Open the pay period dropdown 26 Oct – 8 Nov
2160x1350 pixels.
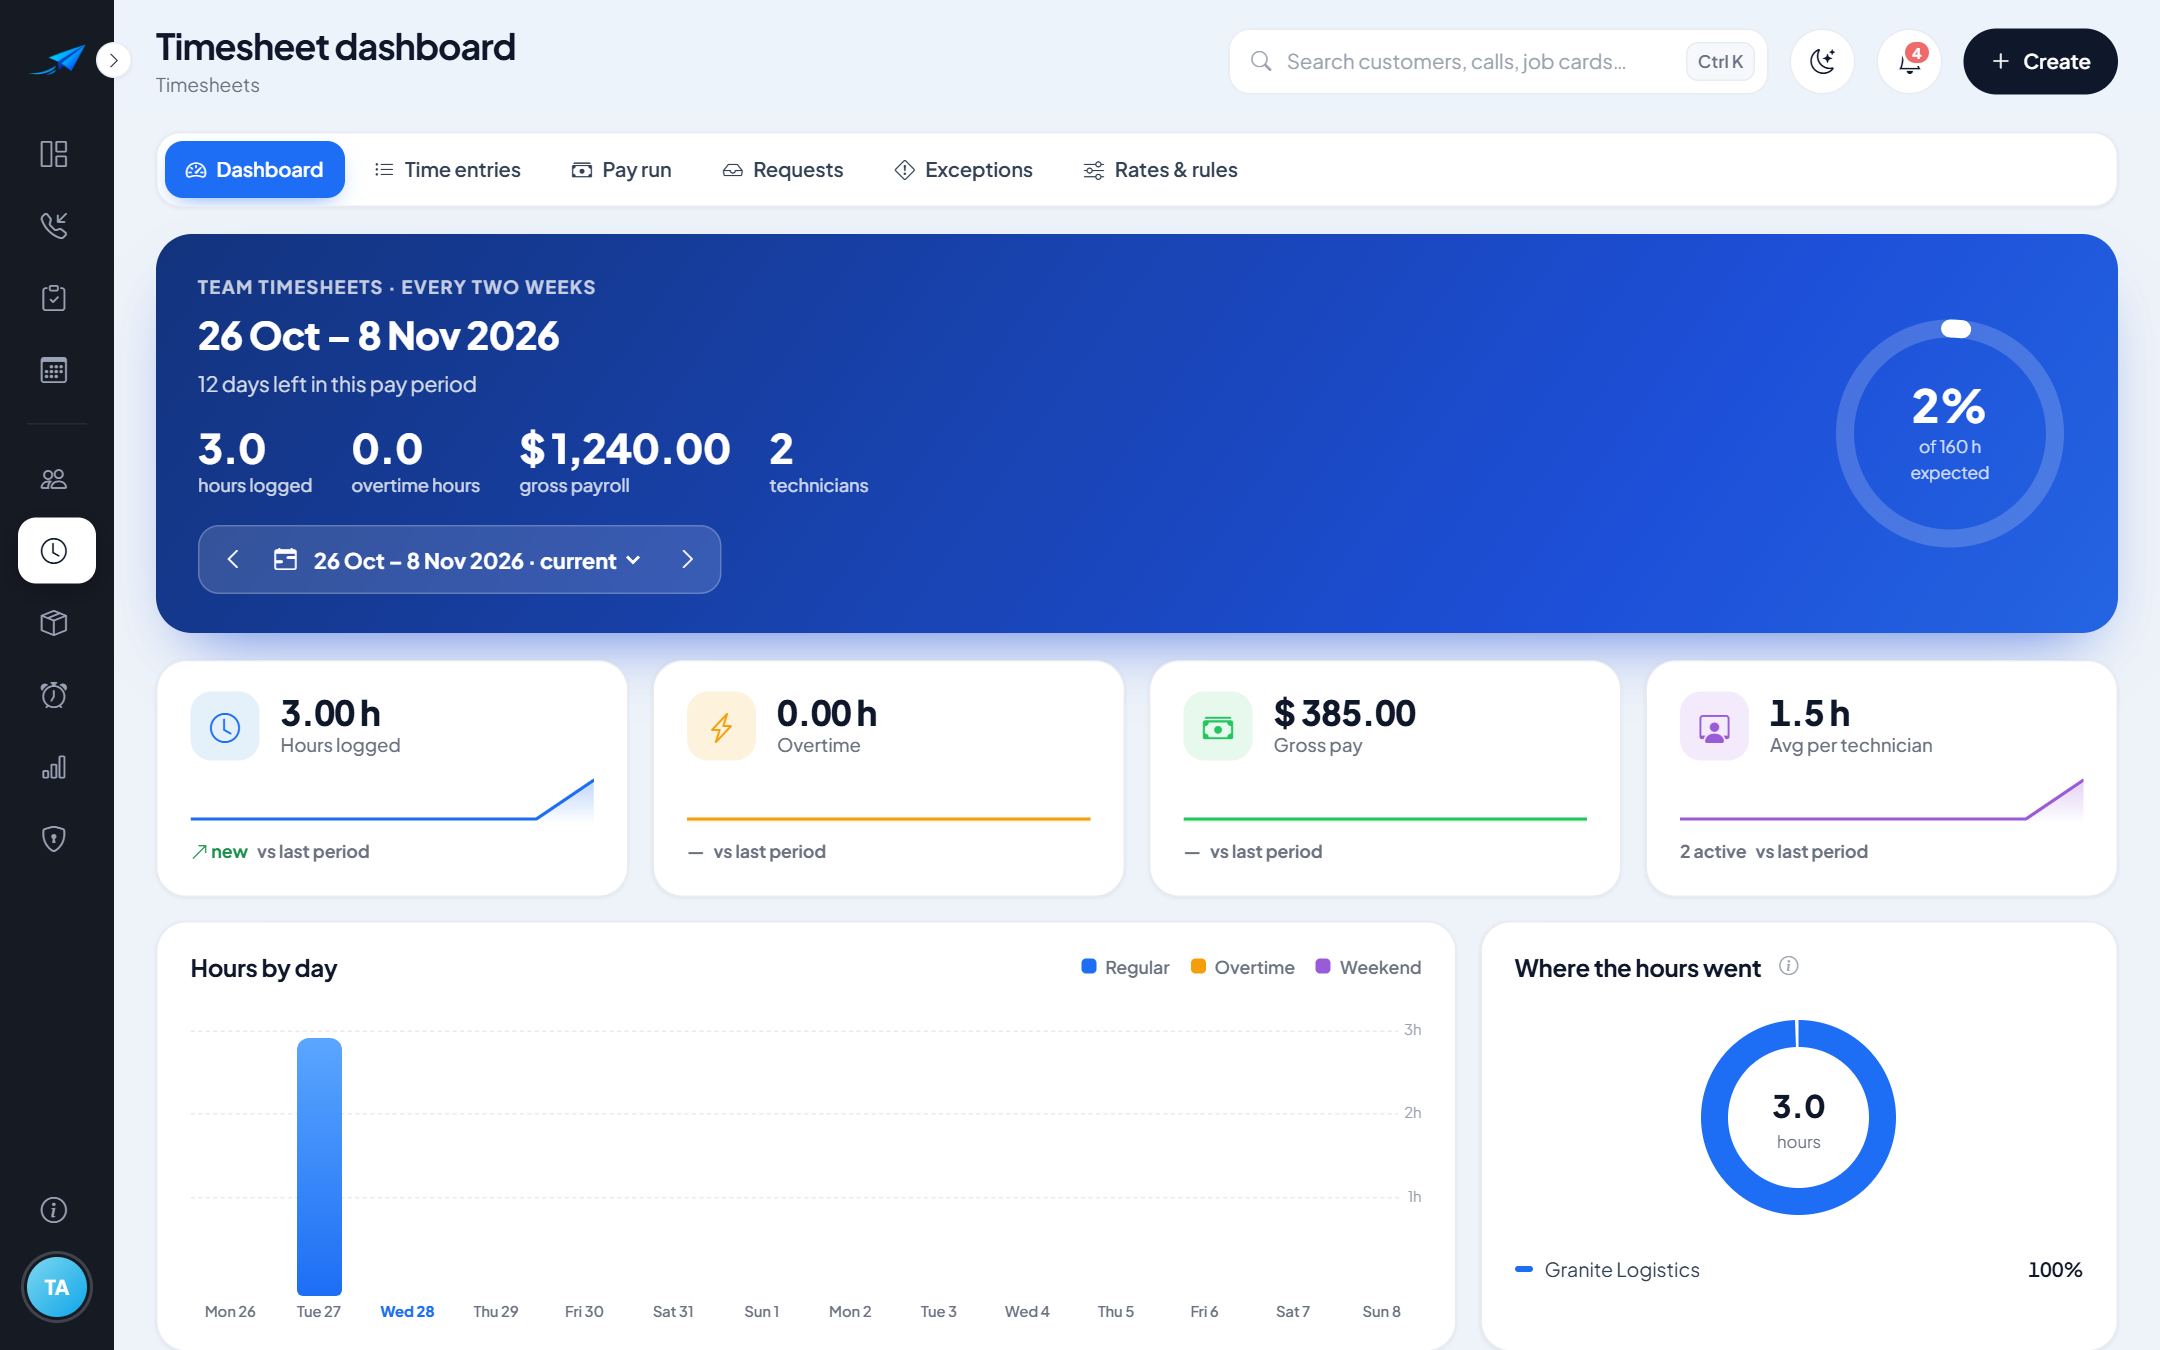tap(458, 560)
